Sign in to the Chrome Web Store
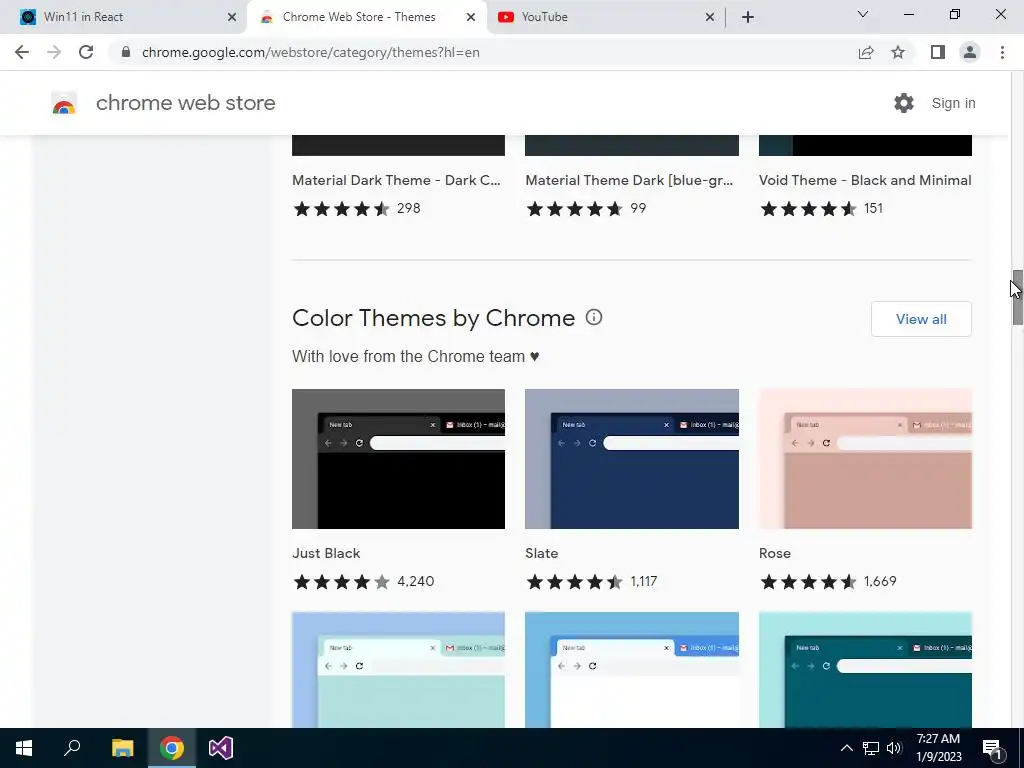Screen dimensions: 1024x768 (x=953, y=103)
